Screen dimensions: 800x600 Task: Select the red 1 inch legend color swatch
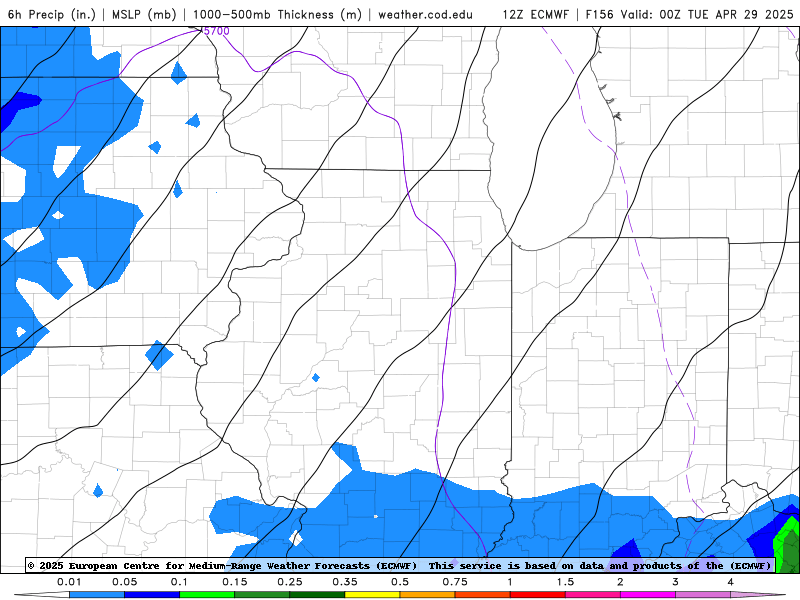click(538, 595)
